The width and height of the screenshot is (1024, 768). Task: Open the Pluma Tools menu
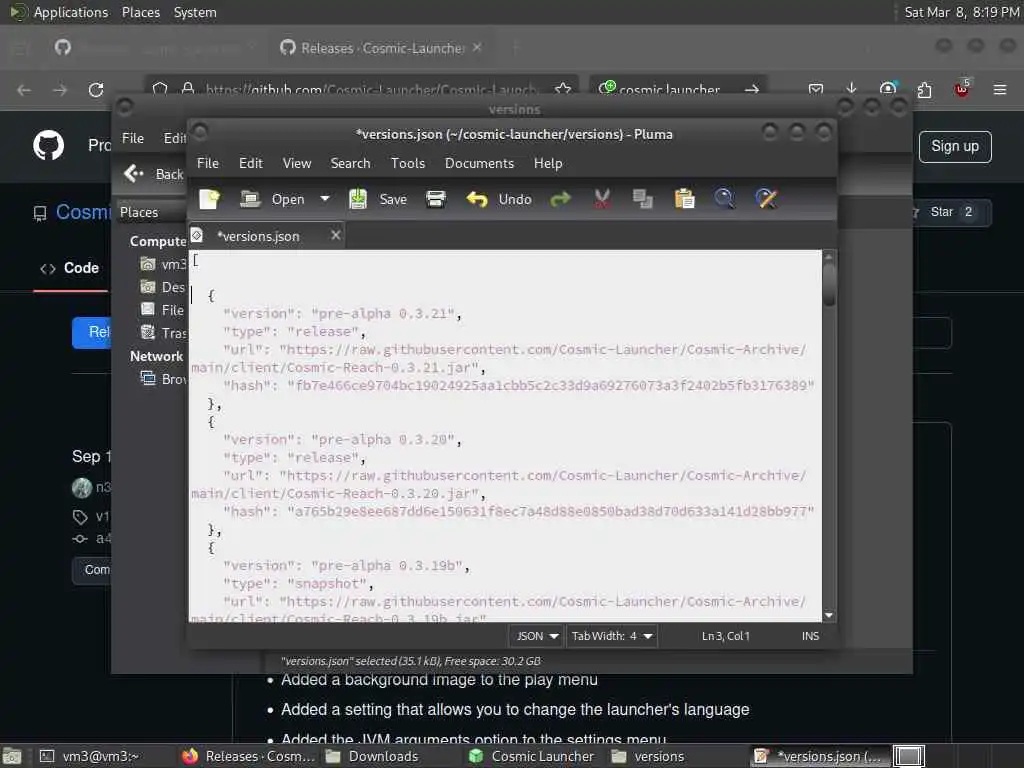pyautogui.click(x=408, y=163)
